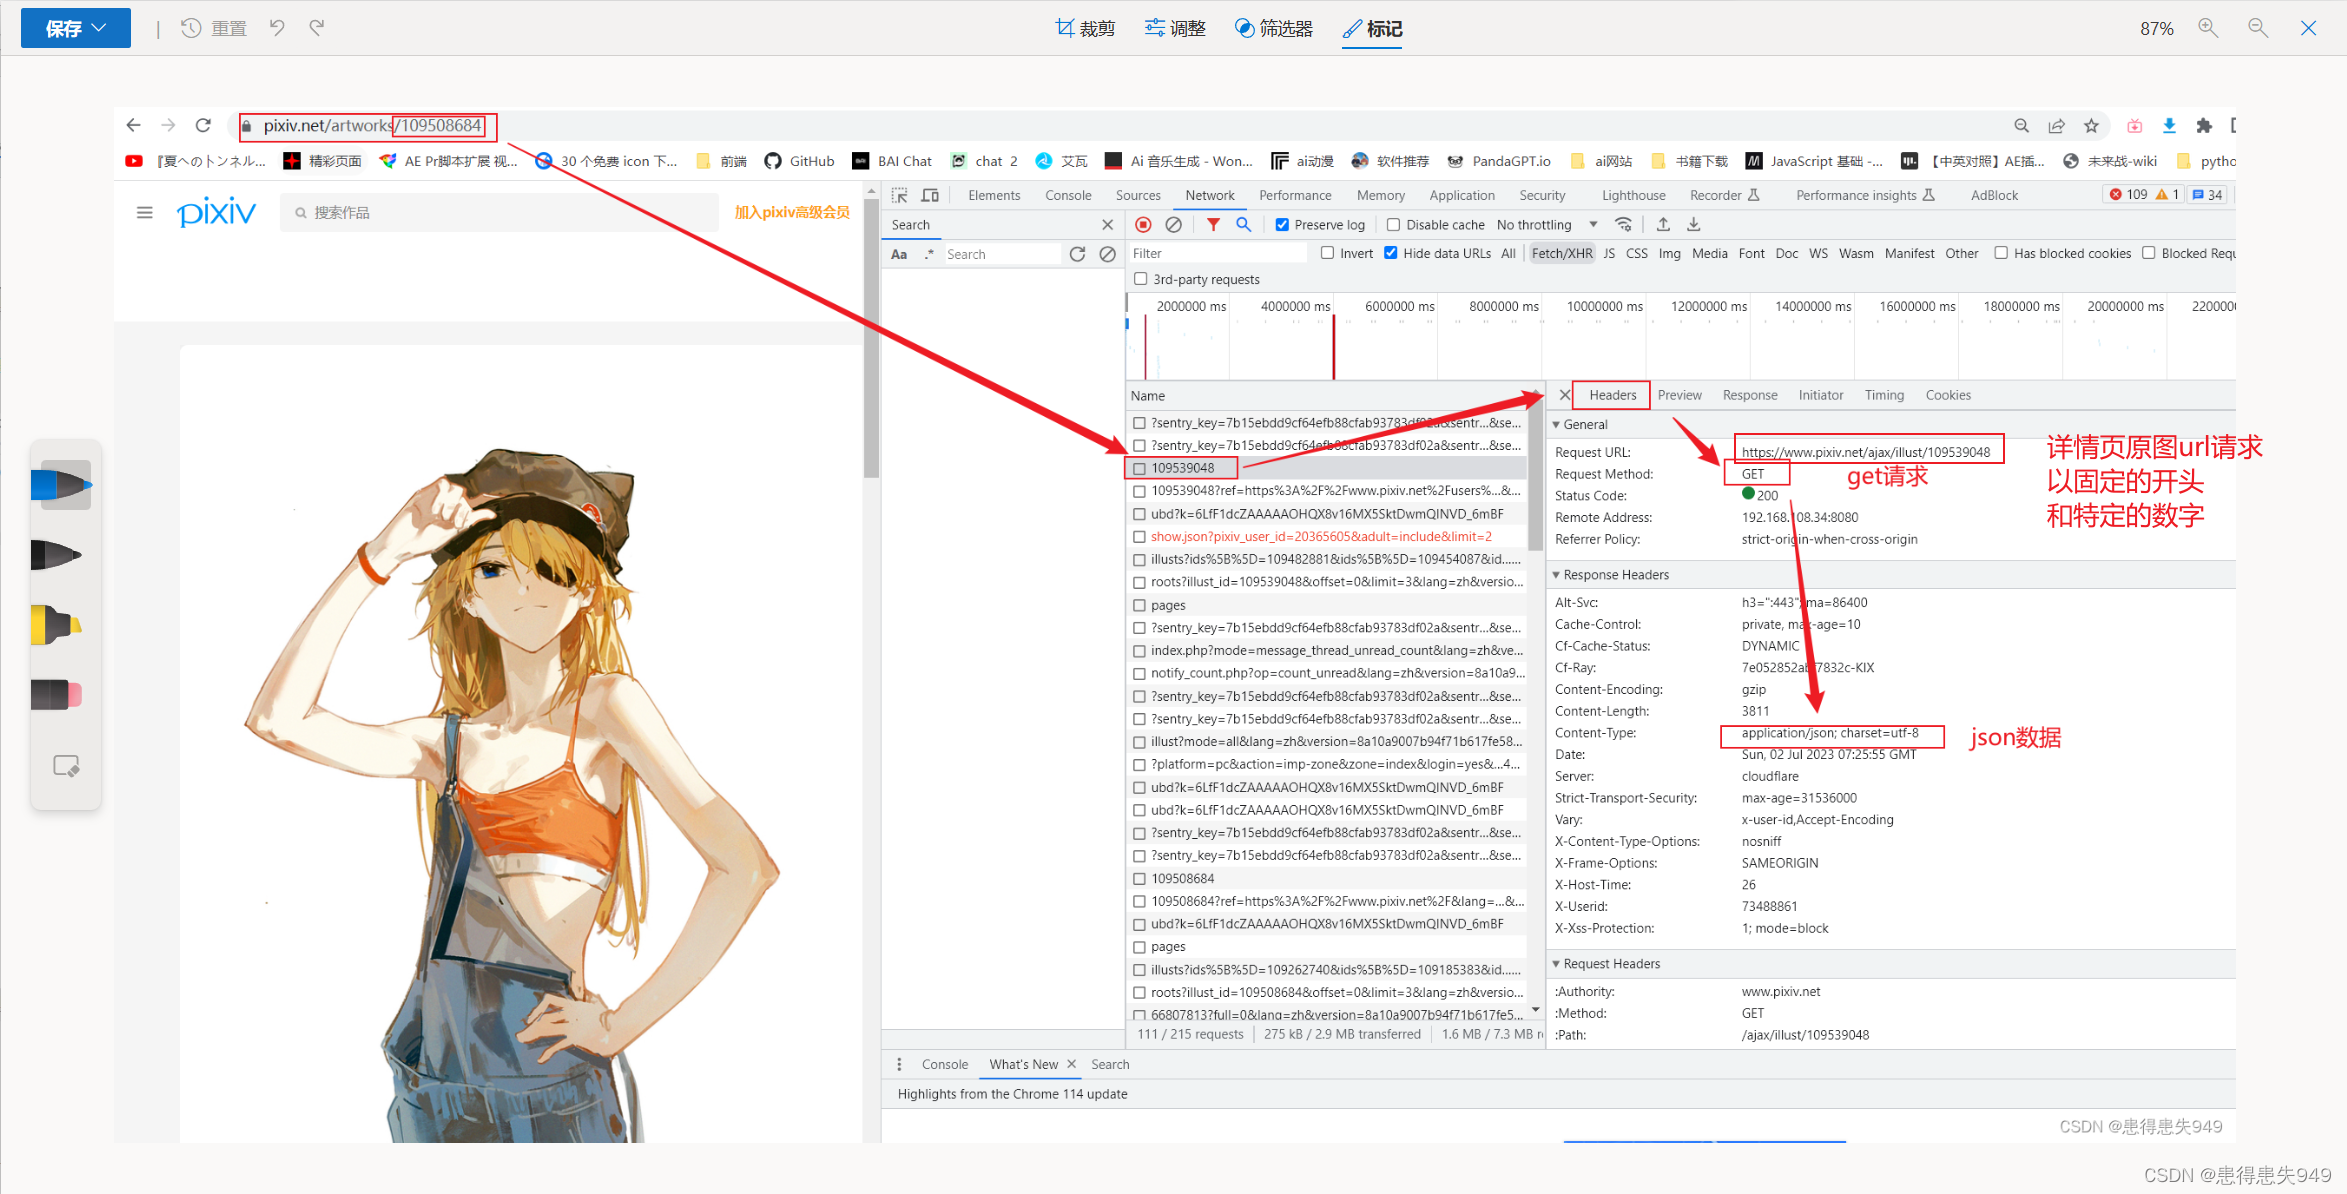Switch to the 裁剪 crop tab
Viewport: 2347px width, 1194px height.
[x=1085, y=28]
